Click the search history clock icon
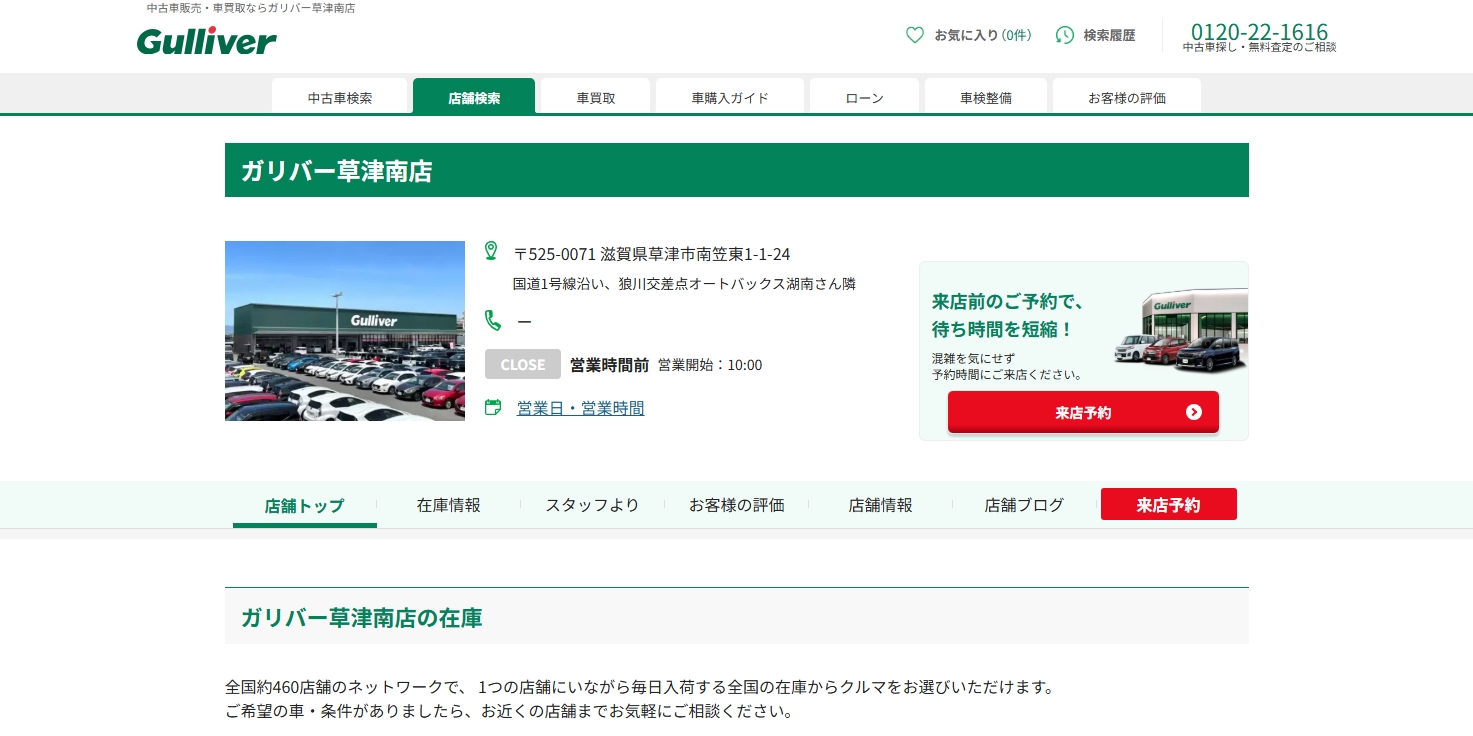The height and width of the screenshot is (736, 1473). 1065,35
